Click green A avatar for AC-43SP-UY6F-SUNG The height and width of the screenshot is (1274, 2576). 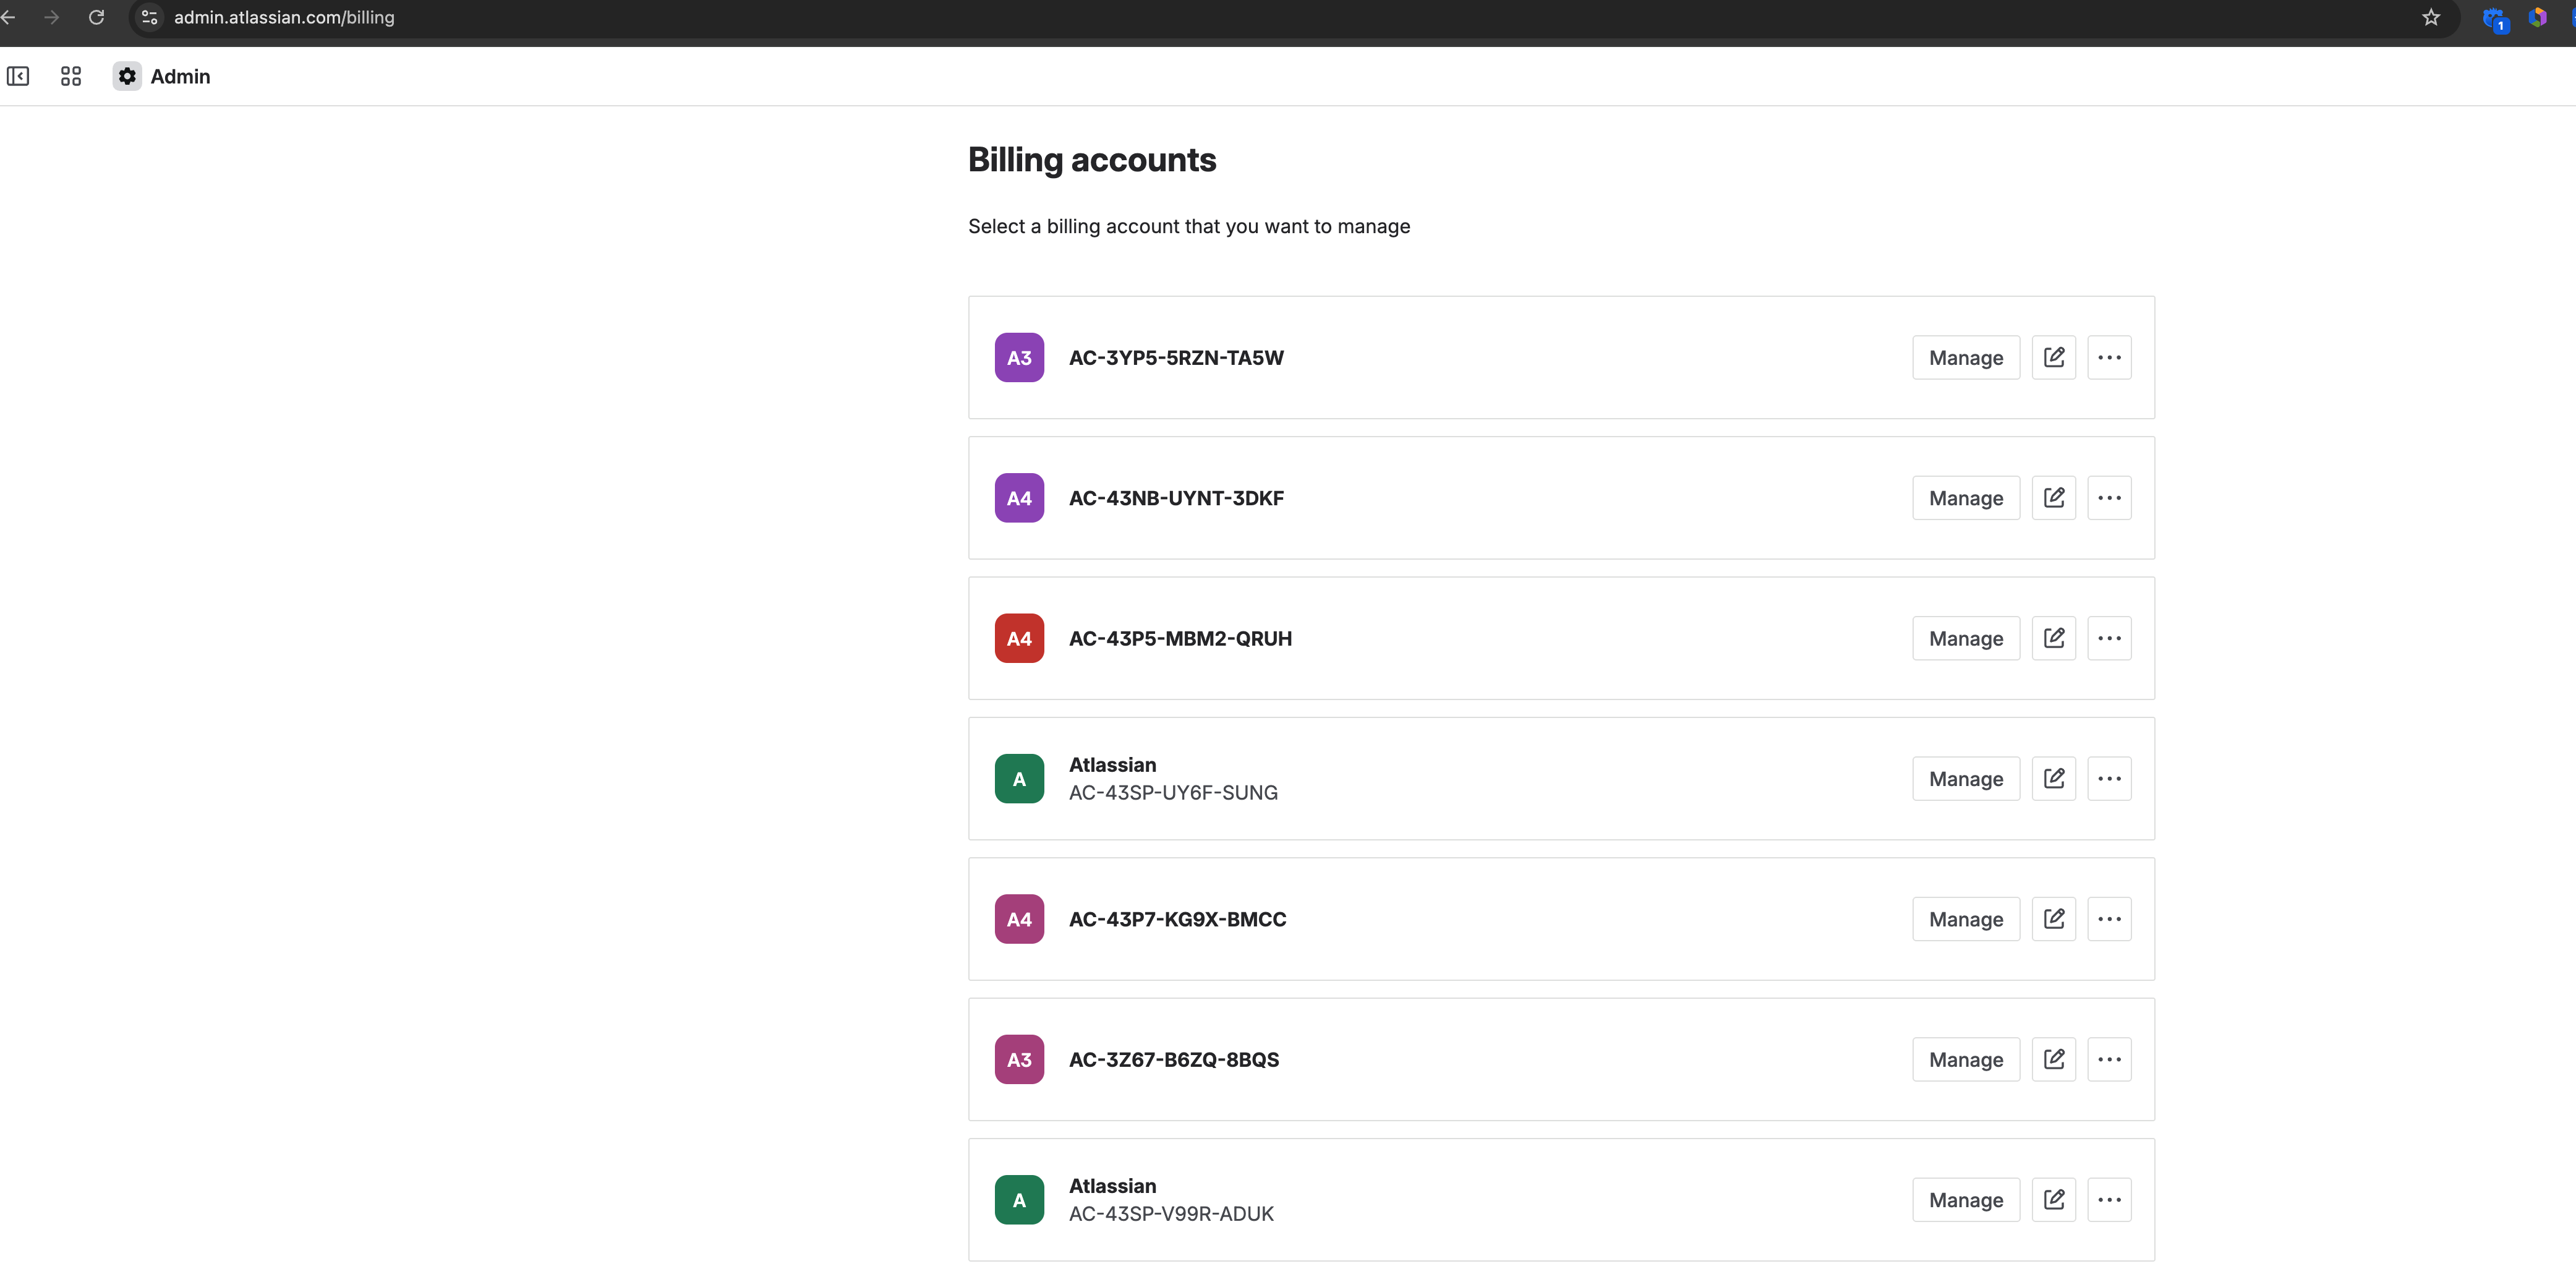coord(1019,779)
